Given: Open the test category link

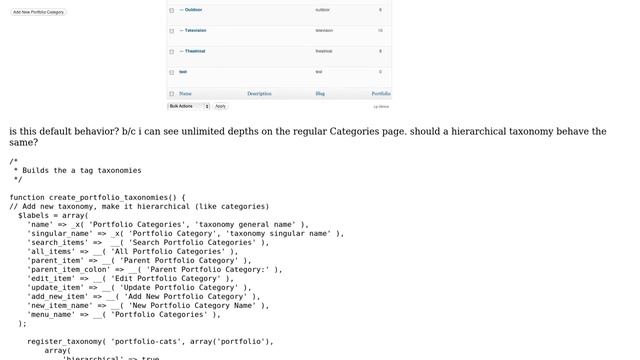Looking at the screenshot, I should (x=183, y=72).
